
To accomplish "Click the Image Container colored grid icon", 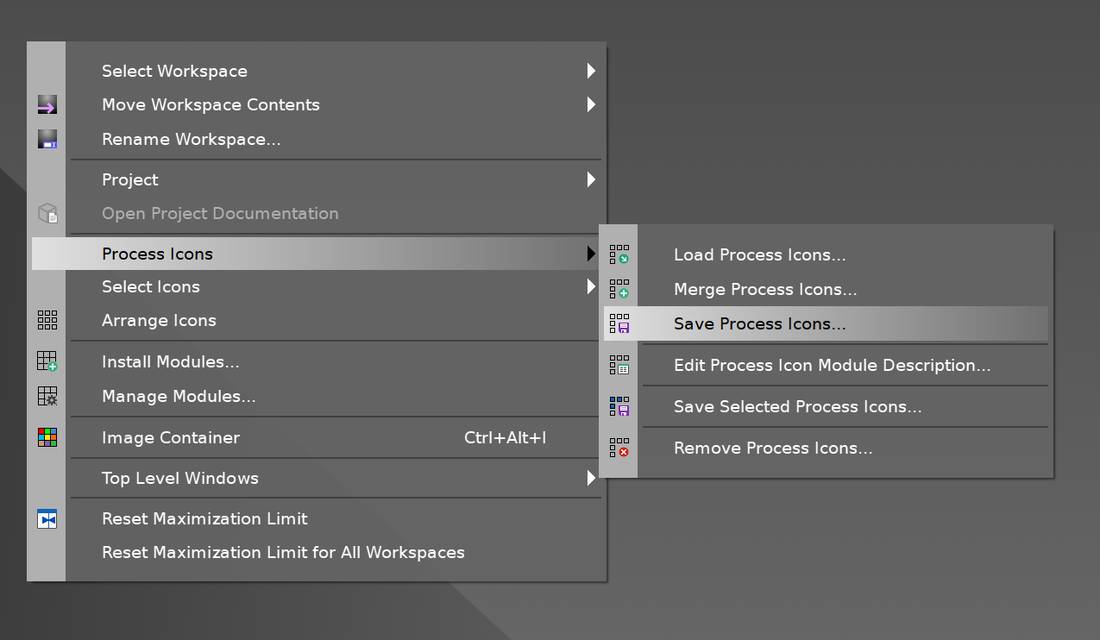I will point(47,437).
